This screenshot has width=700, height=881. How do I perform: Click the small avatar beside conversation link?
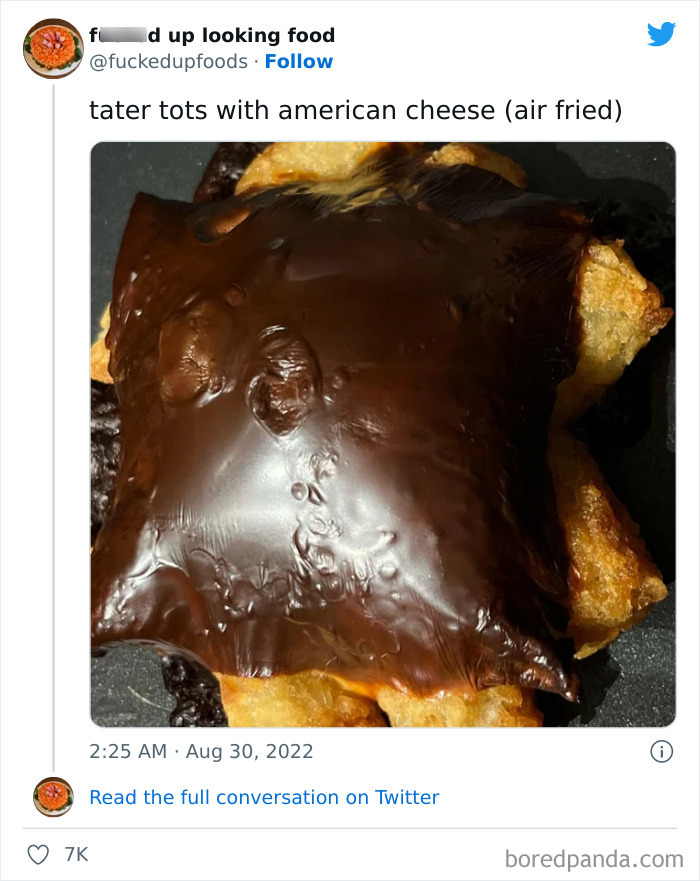52,797
